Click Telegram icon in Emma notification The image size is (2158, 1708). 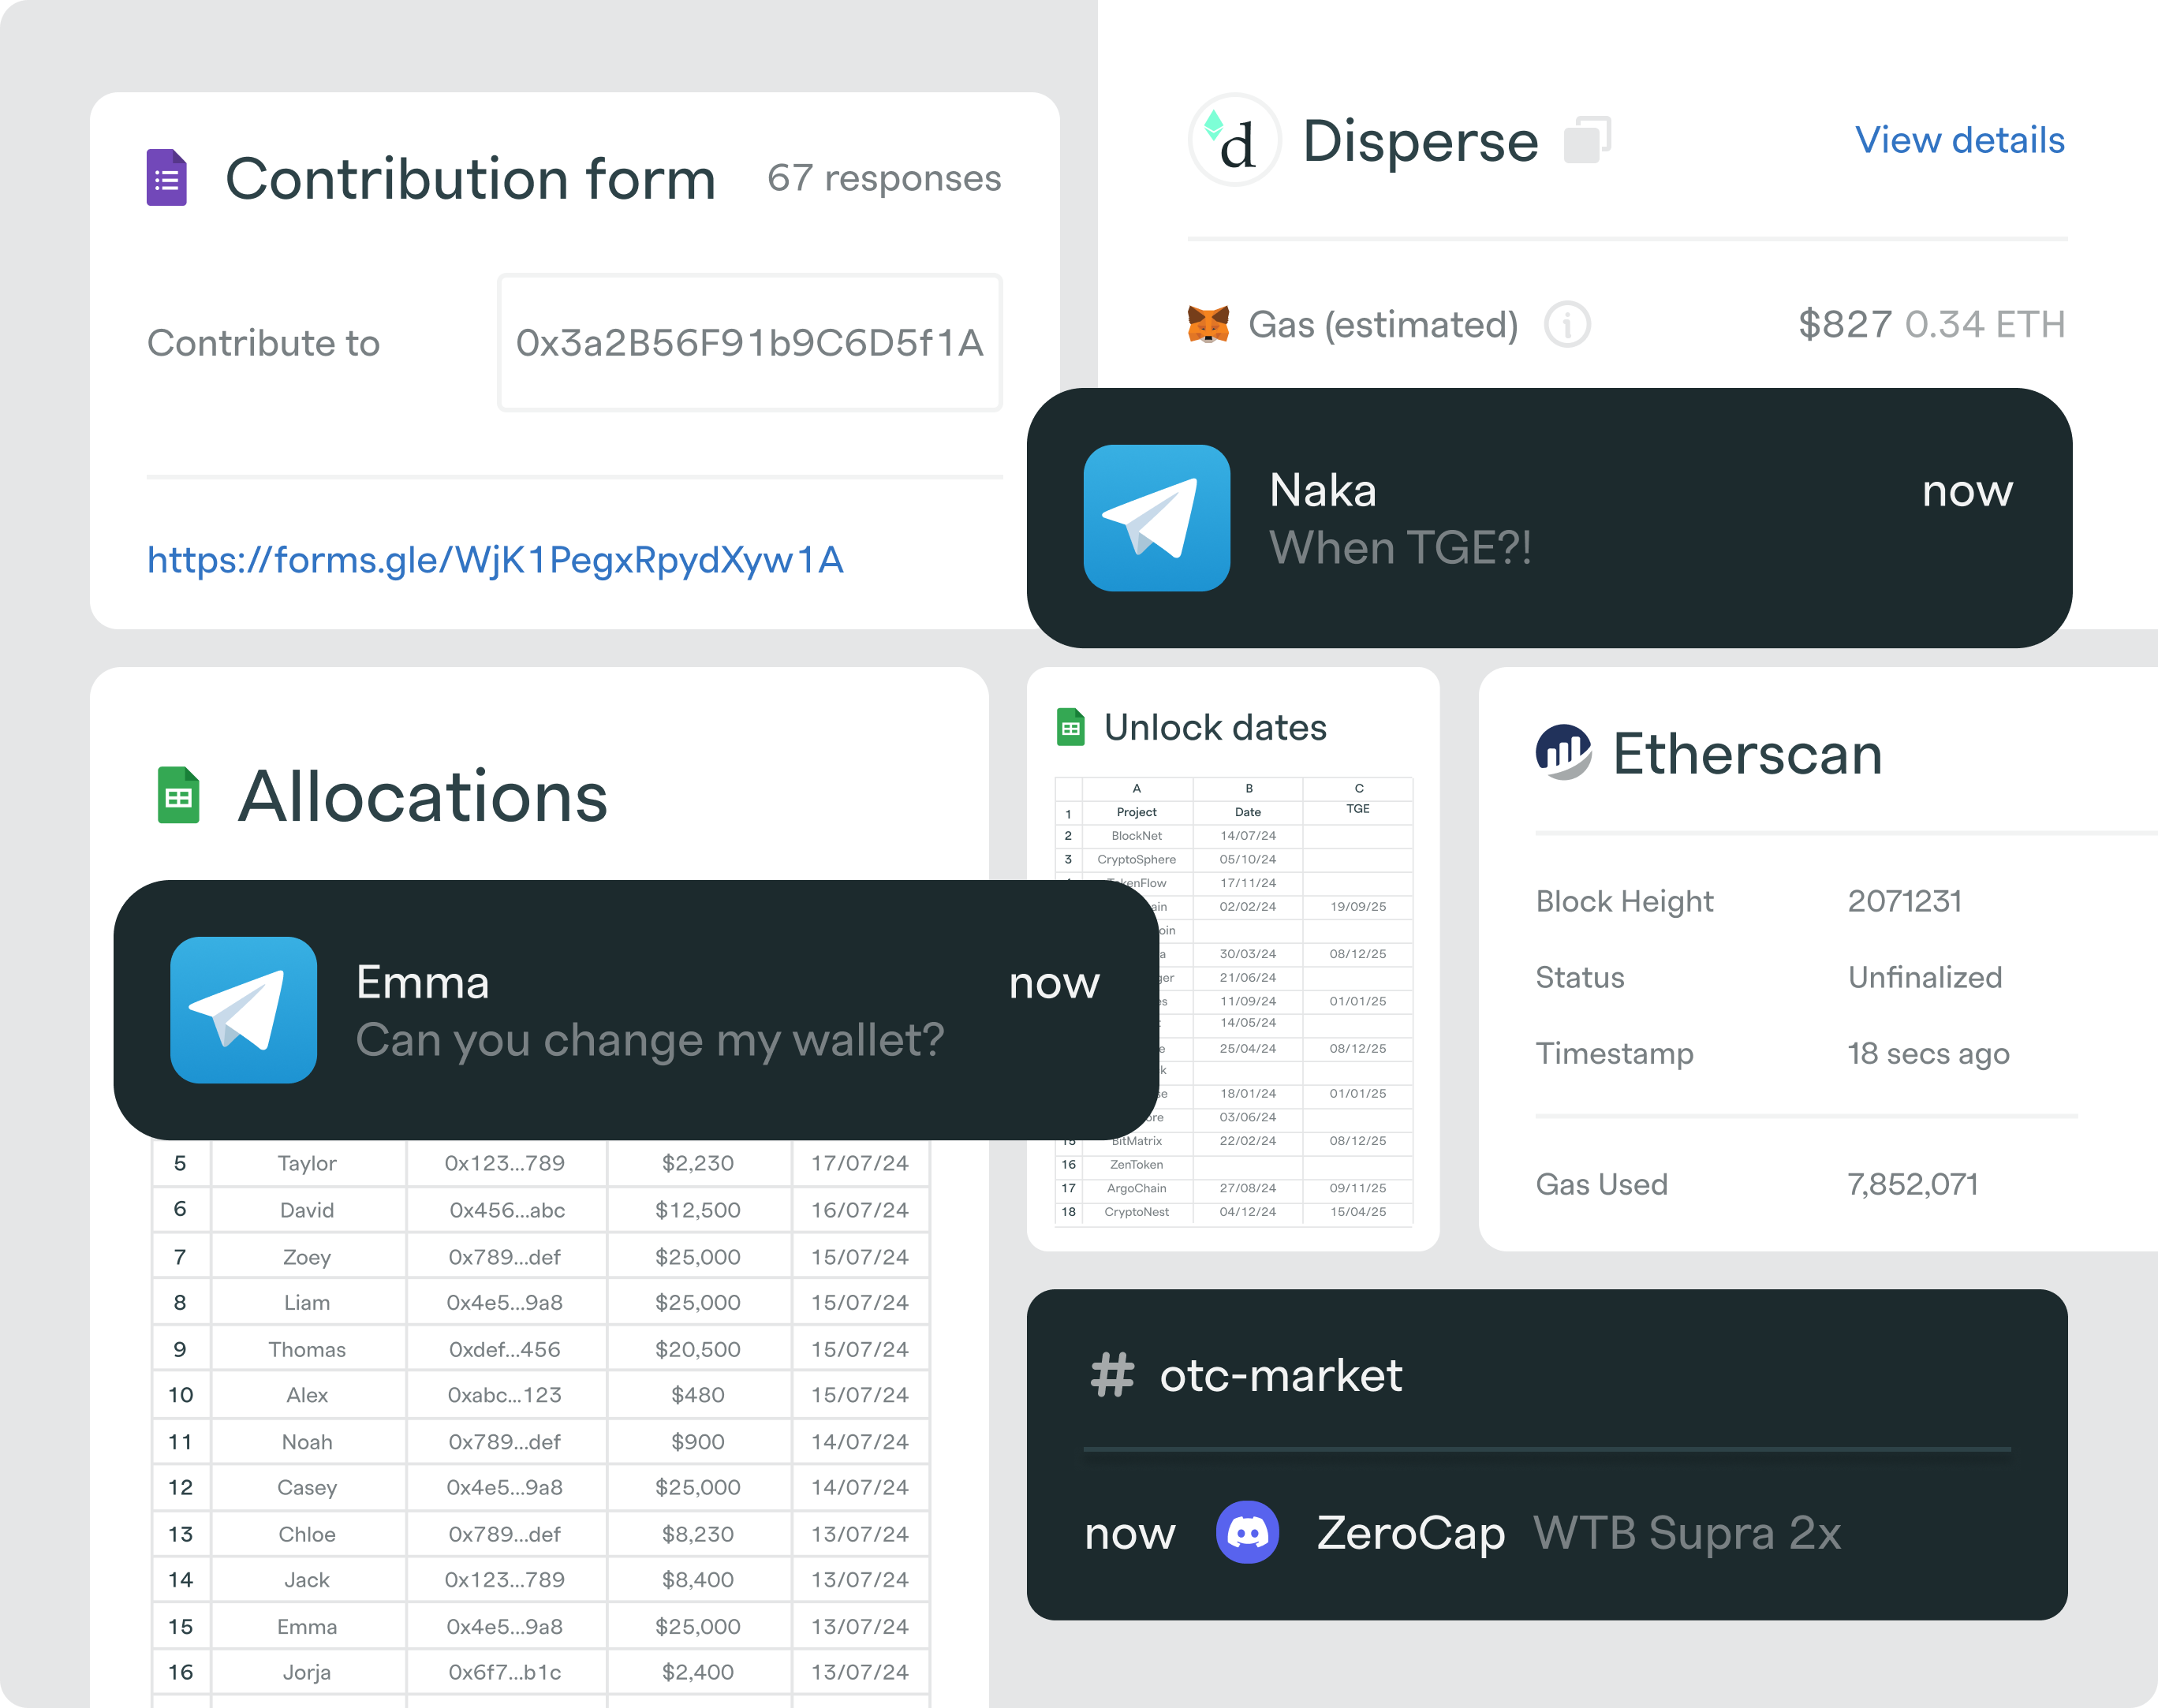click(x=243, y=1010)
